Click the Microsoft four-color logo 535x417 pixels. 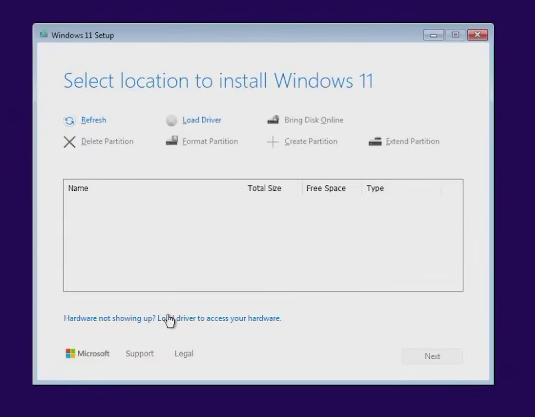click(70, 354)
